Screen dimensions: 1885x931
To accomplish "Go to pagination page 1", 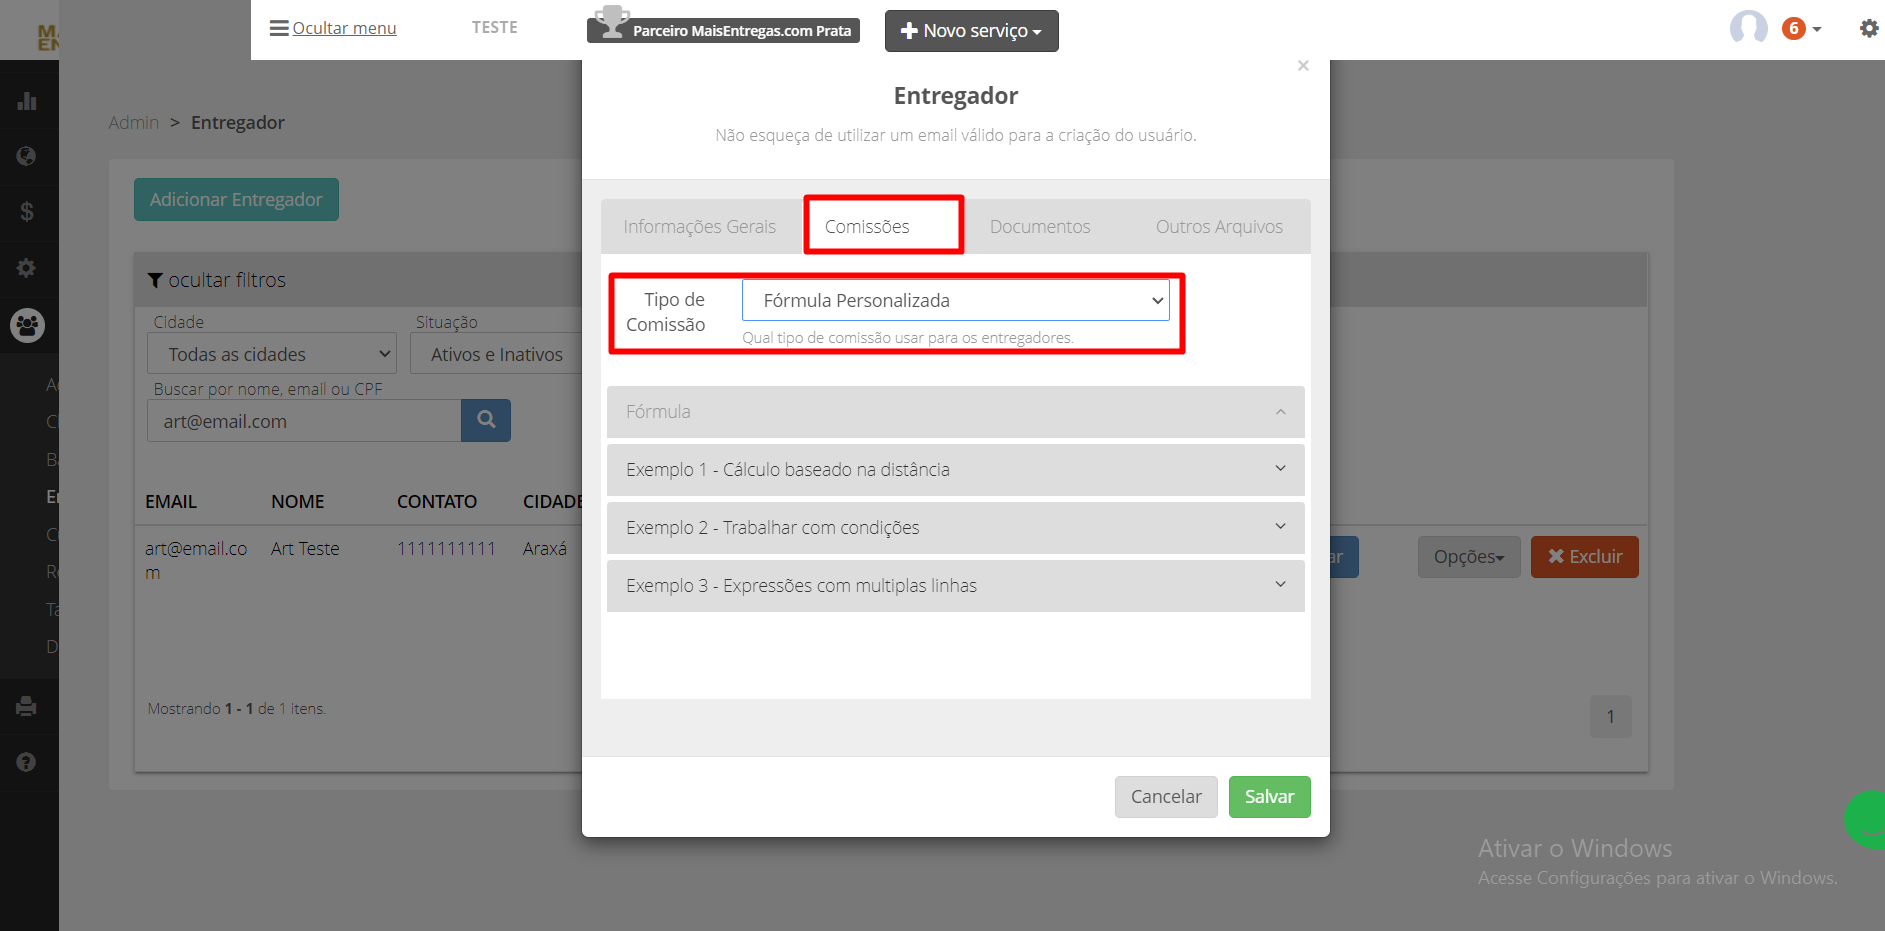I will [x=1610, y=717].
